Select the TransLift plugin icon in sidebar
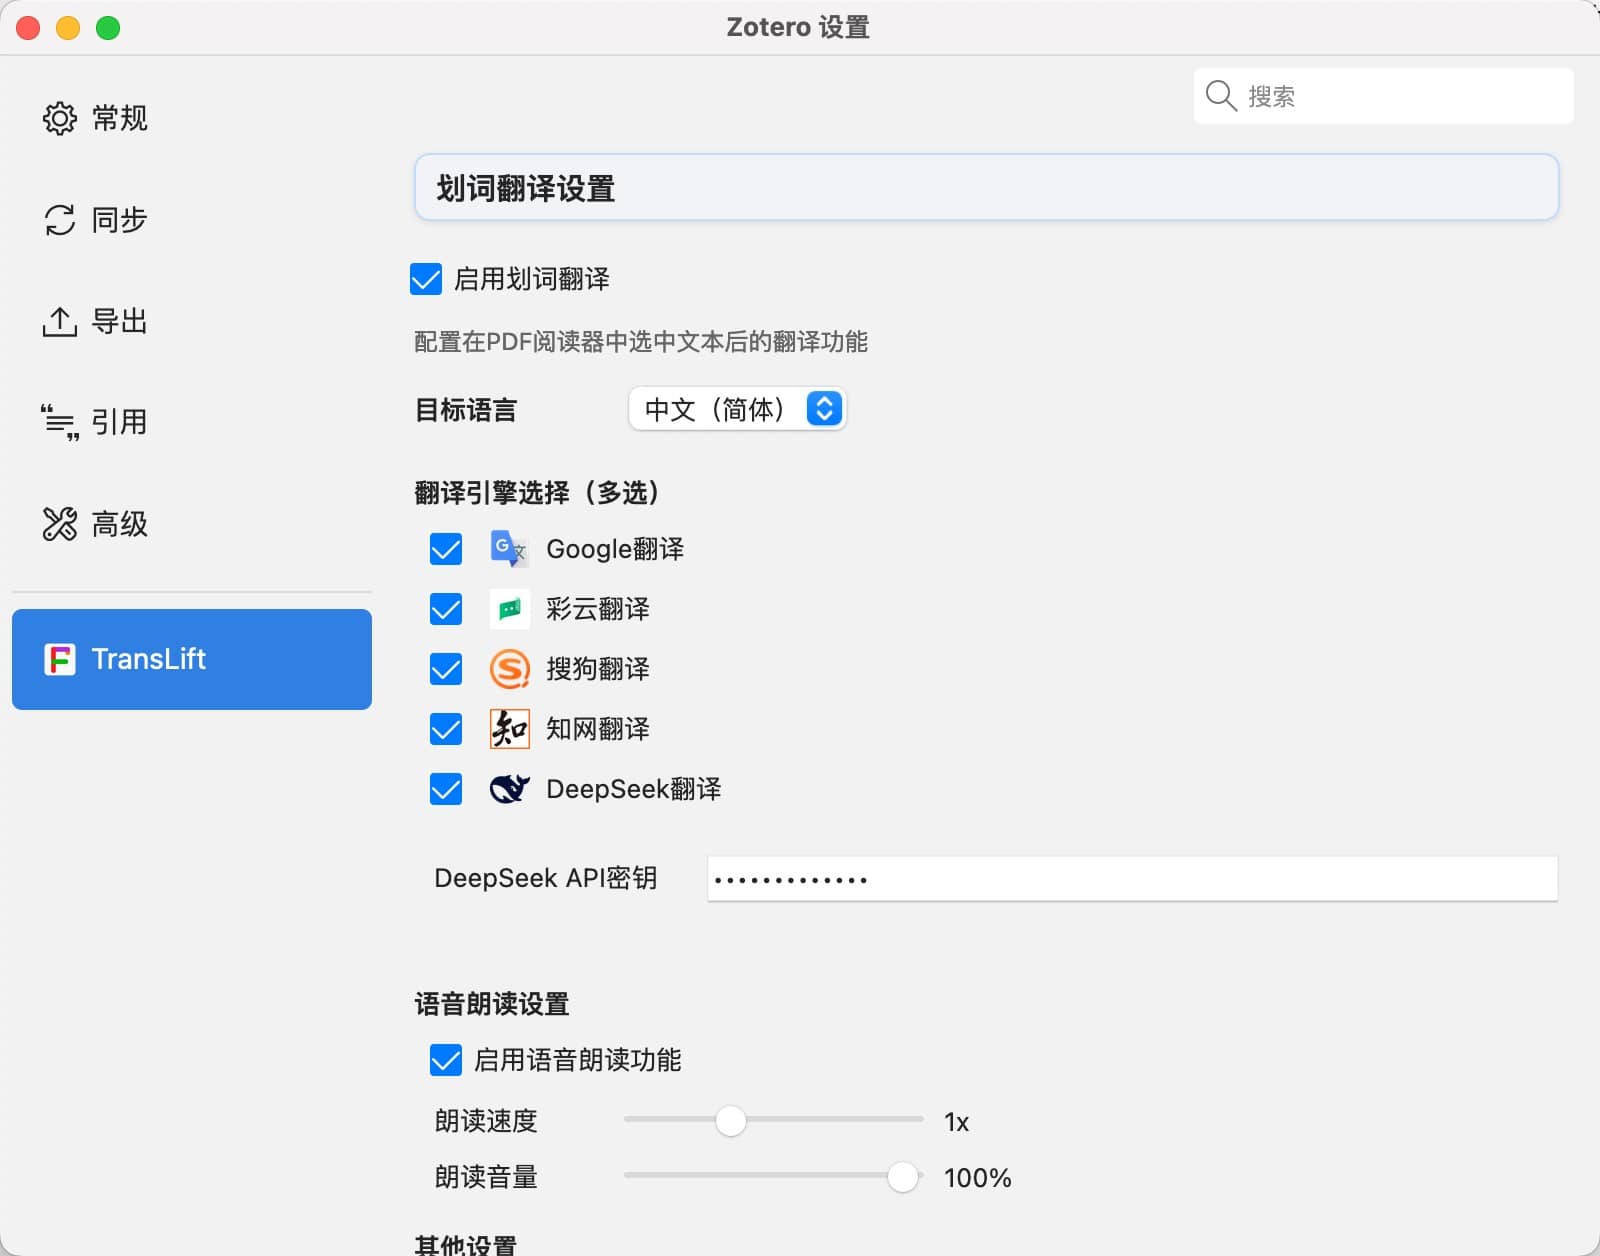This screenshot has height=1256, width=1600. coord(60,659)
